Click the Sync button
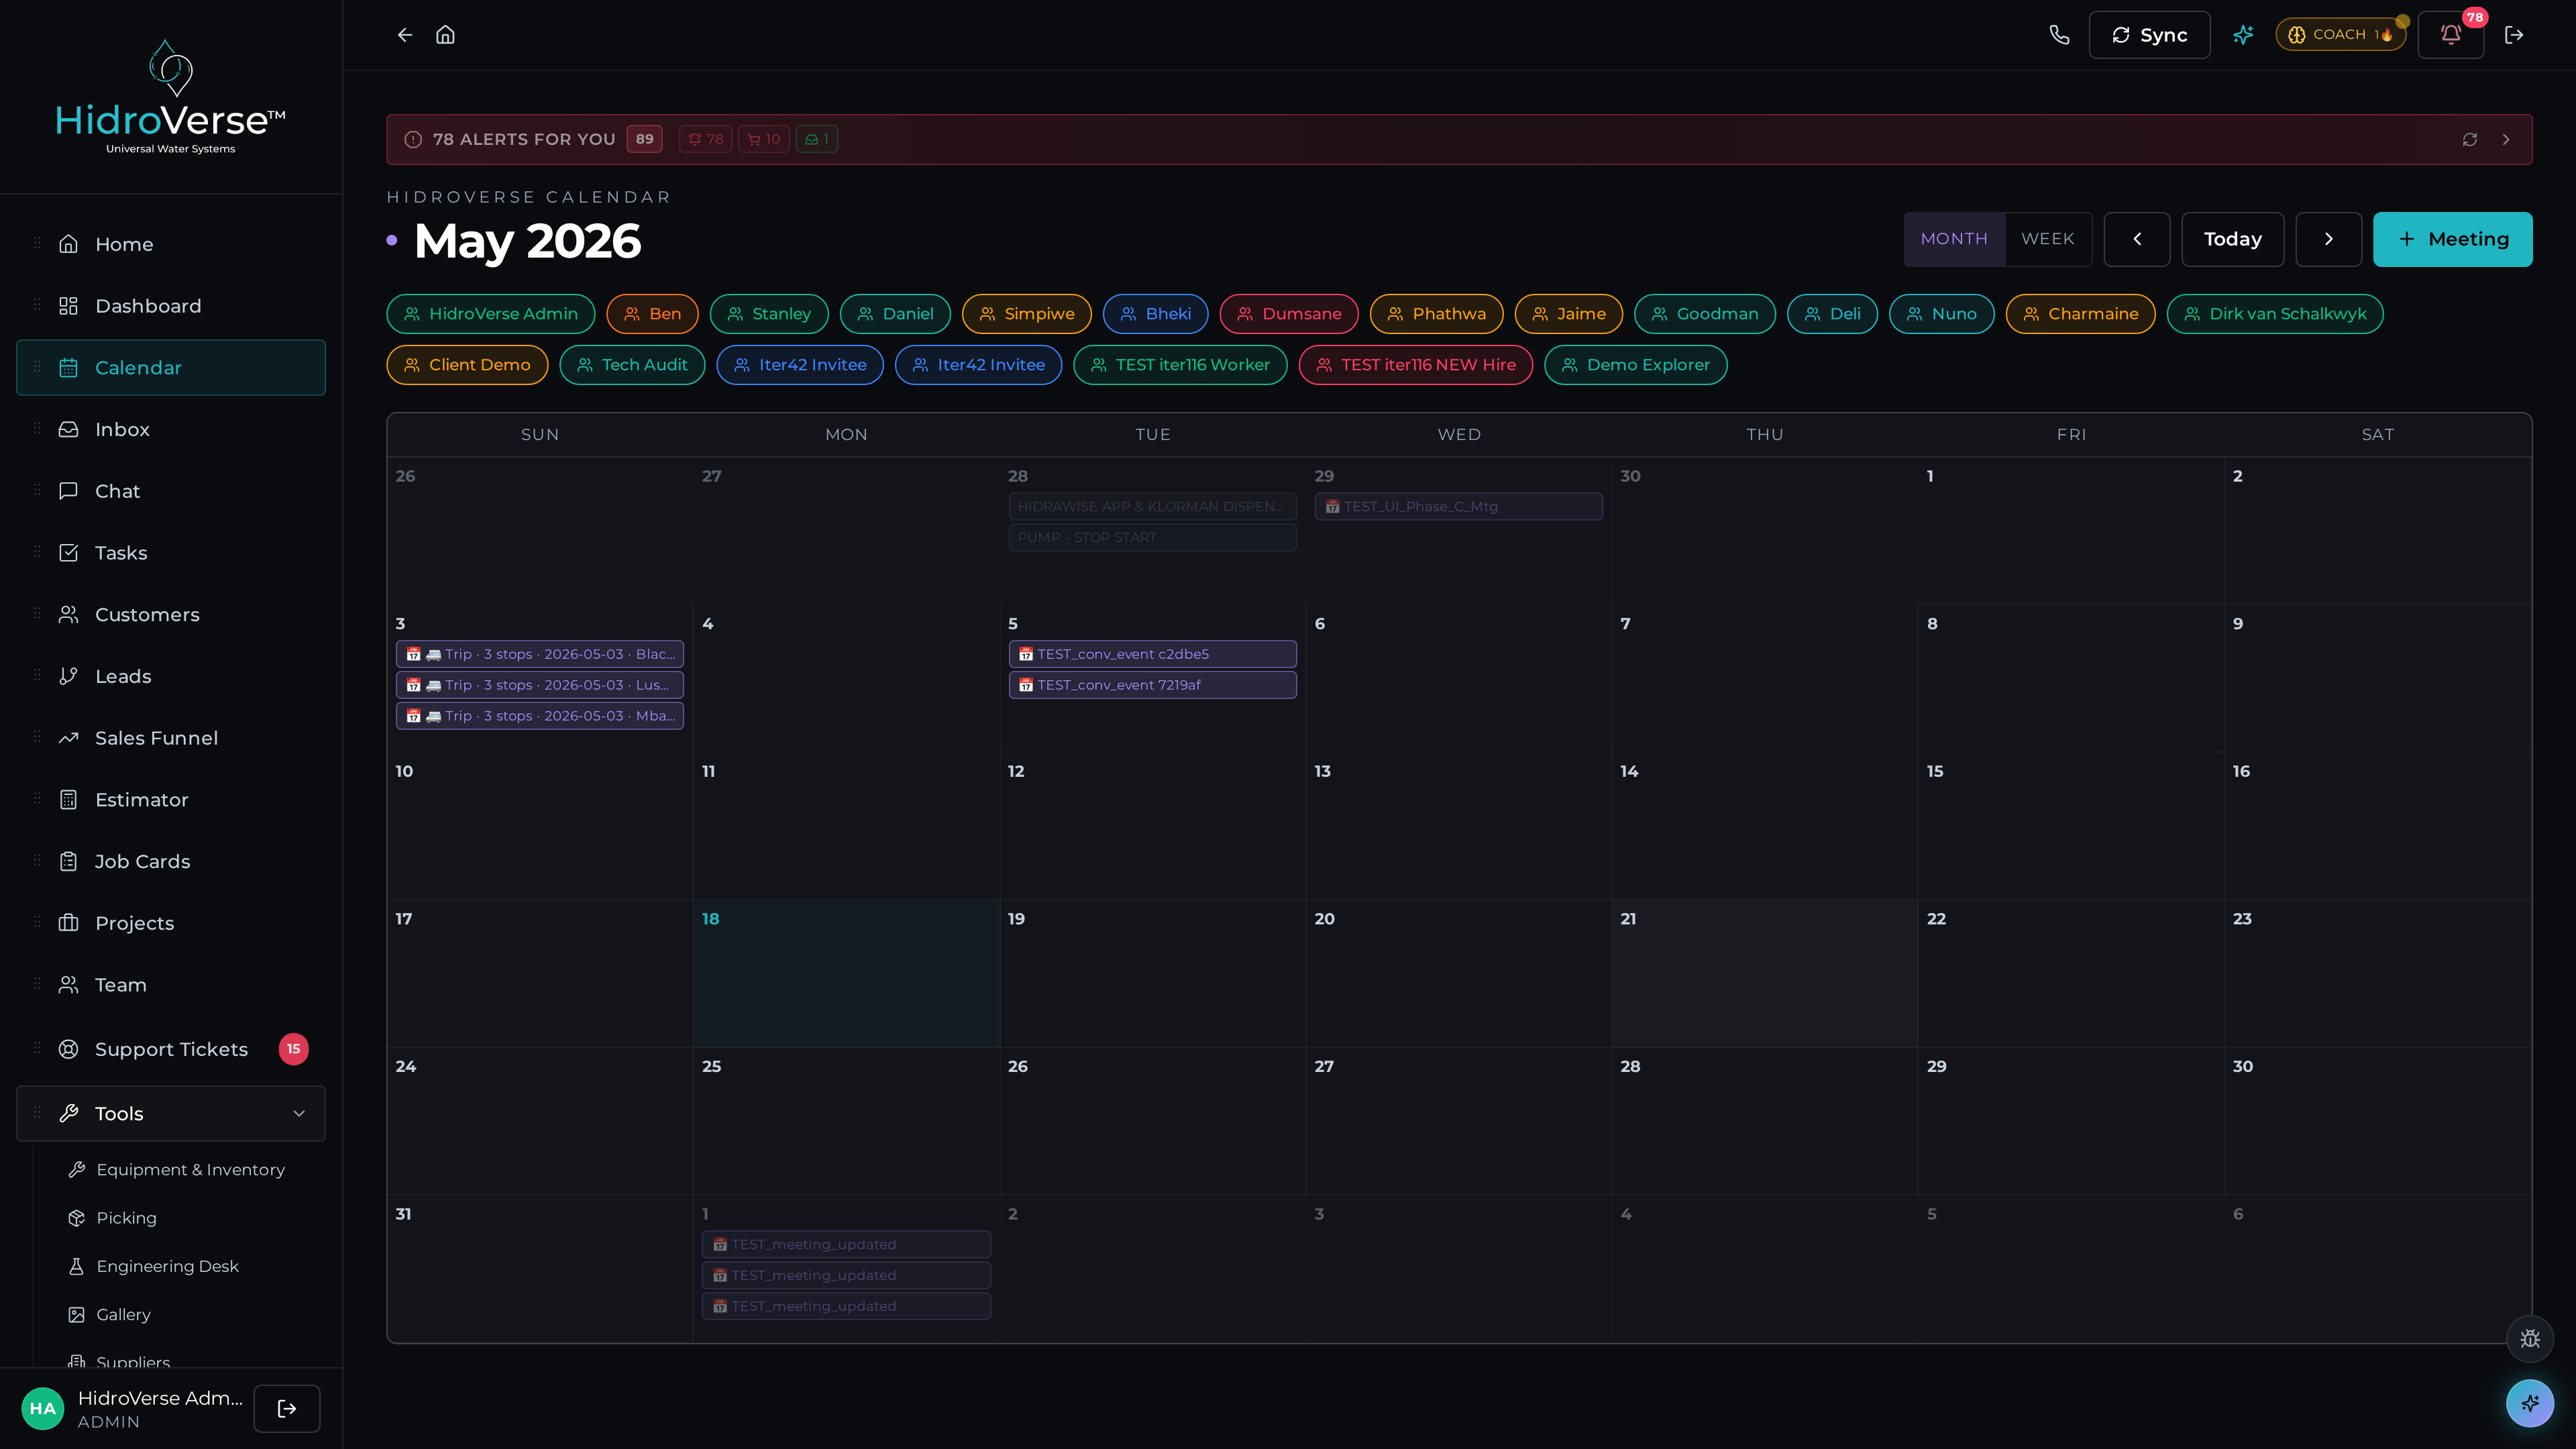Screen dimensions: 2576x1449 pyautogui.click(x=2149, y=35)
